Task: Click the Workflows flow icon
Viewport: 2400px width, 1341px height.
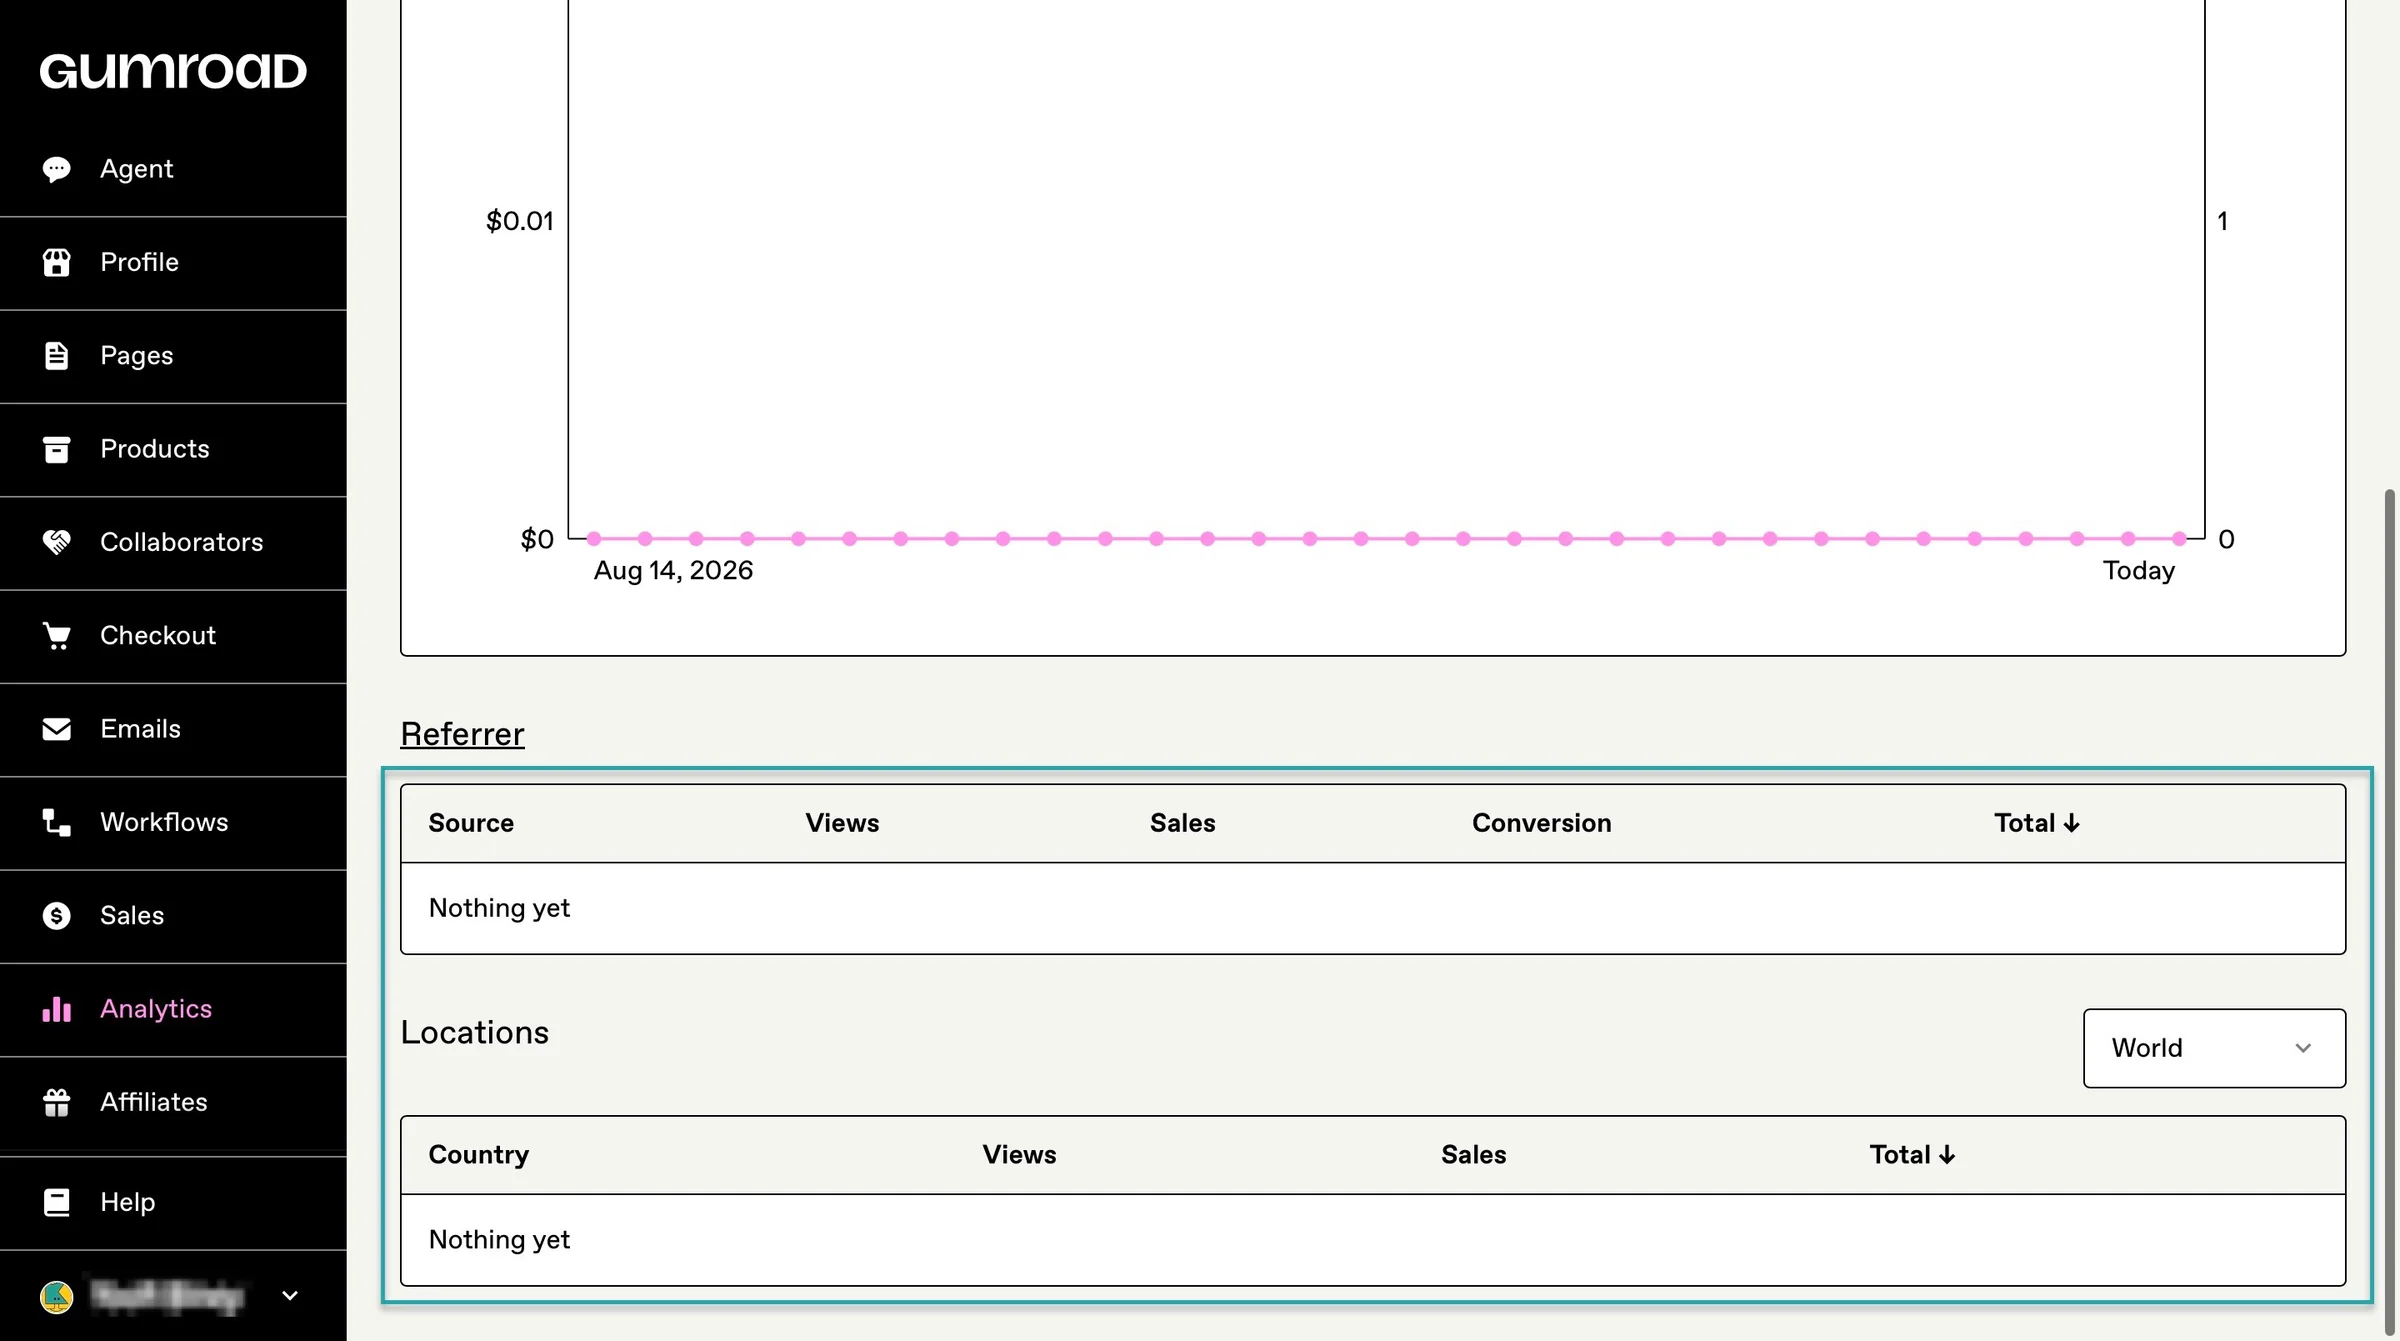Action: coord(56,822)
